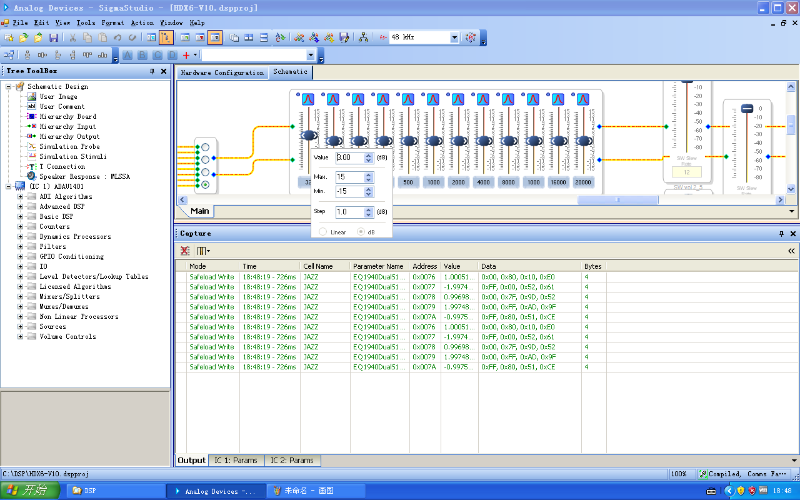Click the filter icon above the 500 band
The height and width of the screenshot is (500, 800).
click(408, 99)
